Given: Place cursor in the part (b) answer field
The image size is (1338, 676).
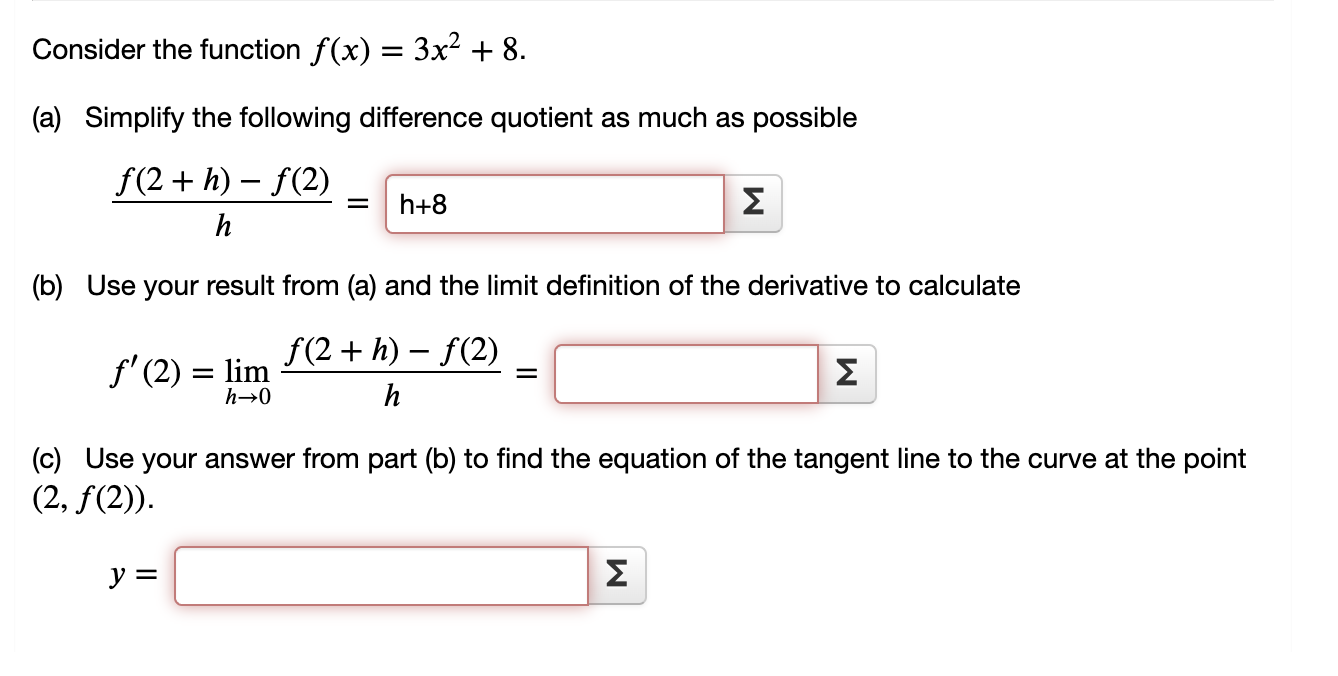Looking at the screenshot, I should [685, 373].
